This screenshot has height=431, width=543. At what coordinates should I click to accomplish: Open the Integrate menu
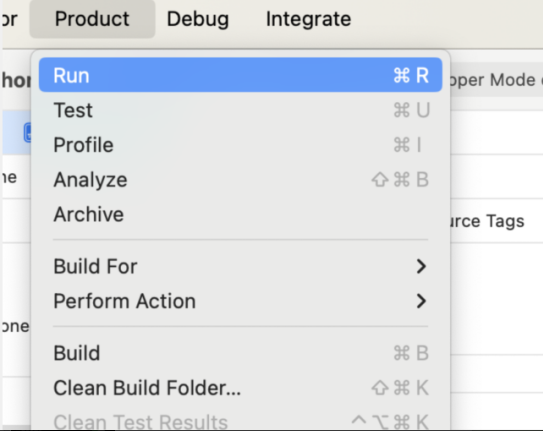[308, 19]
